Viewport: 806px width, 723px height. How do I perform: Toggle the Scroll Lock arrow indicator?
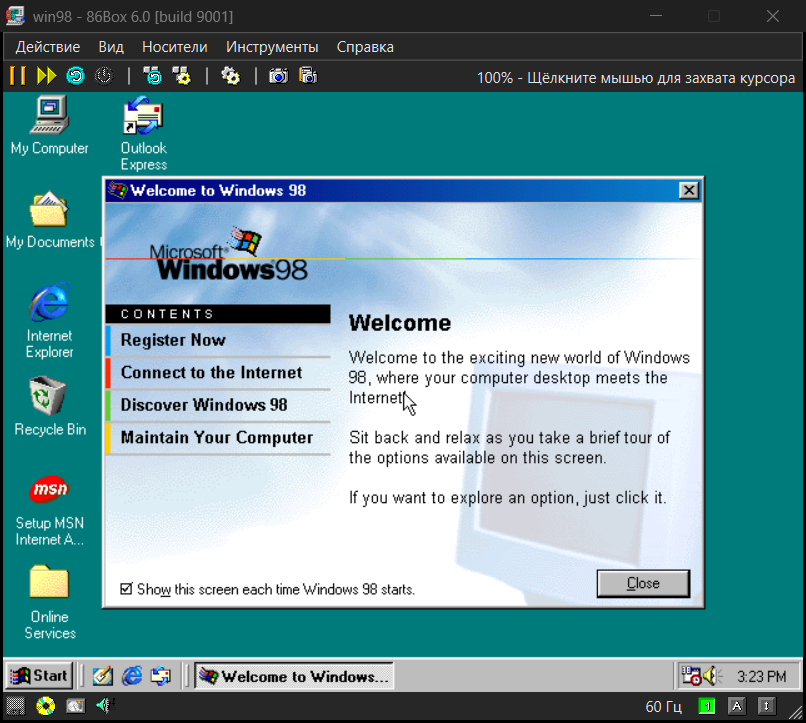pyautogui.click(x=766, y=707)
